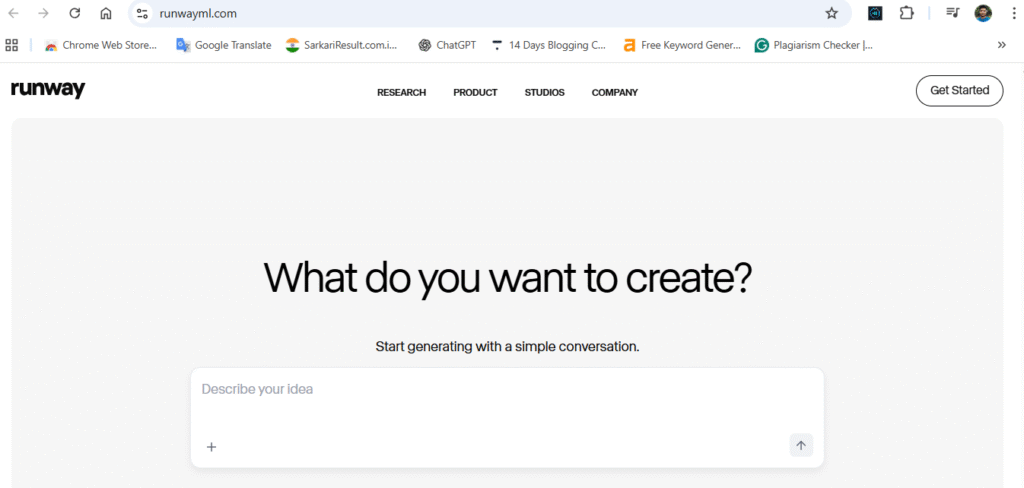Submit prompt with the up arrow button
This screenshot has height=488, width=1024.
point(801,446)
